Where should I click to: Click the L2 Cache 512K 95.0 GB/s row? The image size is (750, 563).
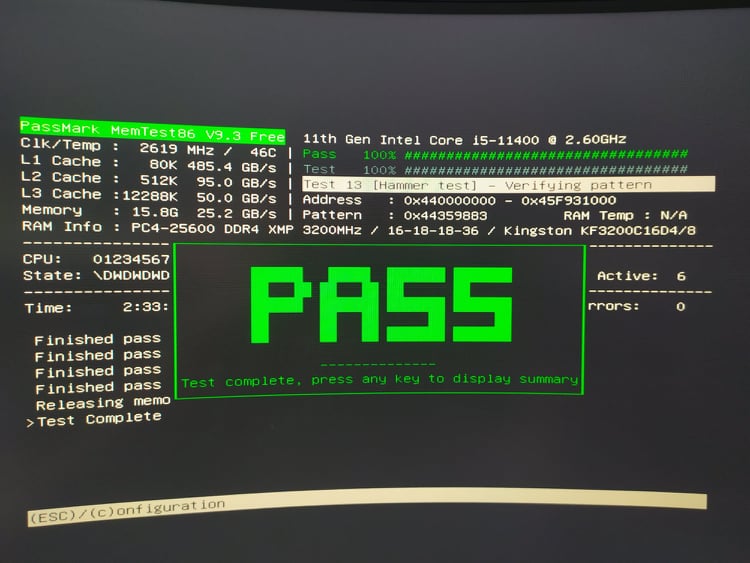(149, 179)
